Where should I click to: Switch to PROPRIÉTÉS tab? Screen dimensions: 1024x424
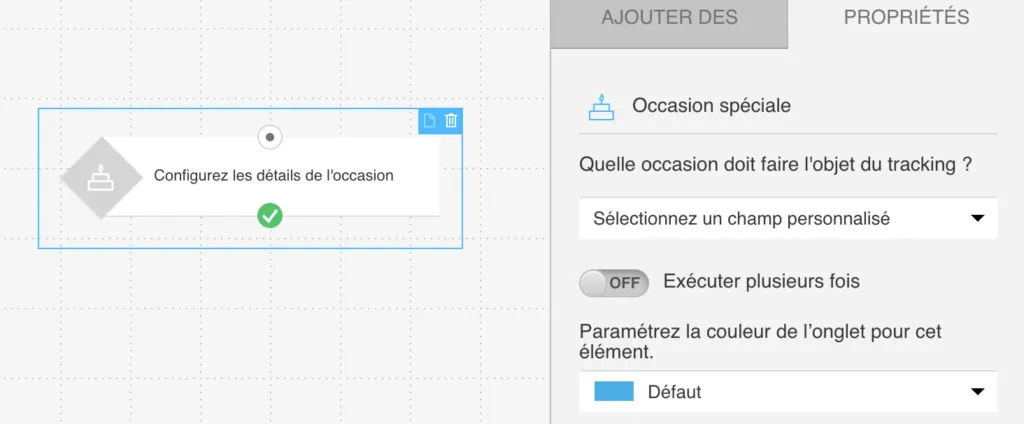coord(906,18)
